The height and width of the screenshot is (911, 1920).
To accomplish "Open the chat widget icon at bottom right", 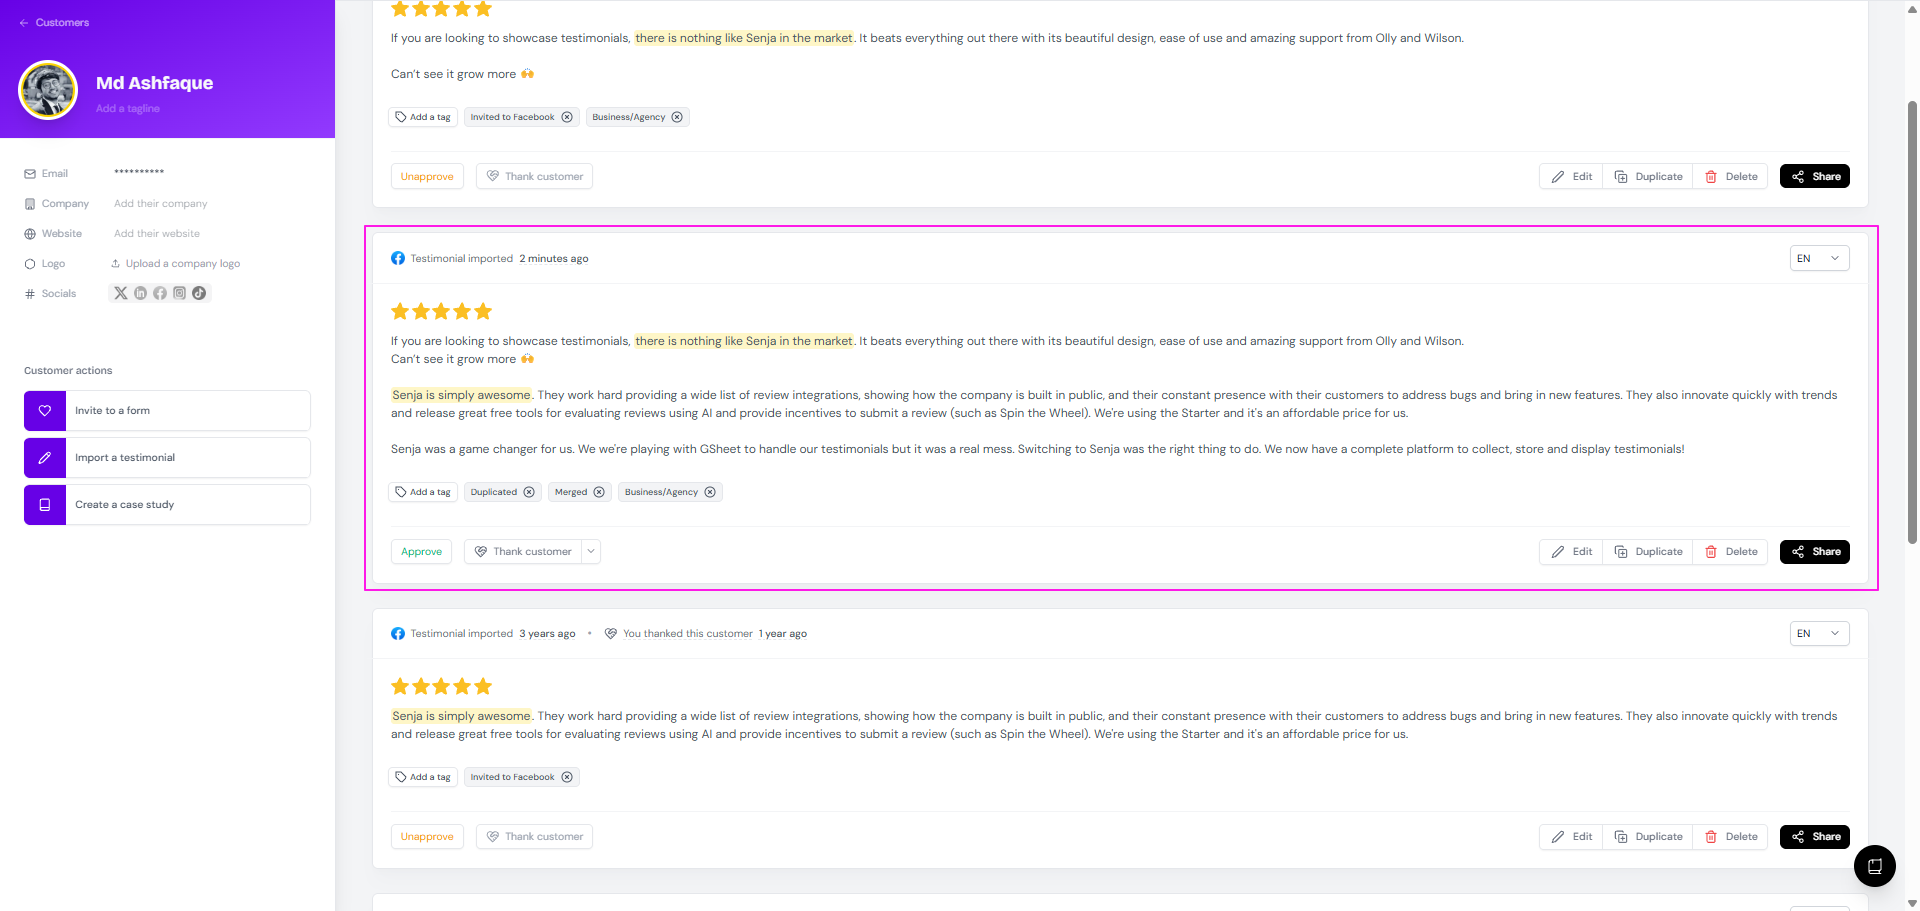I will coord(1874,866).
